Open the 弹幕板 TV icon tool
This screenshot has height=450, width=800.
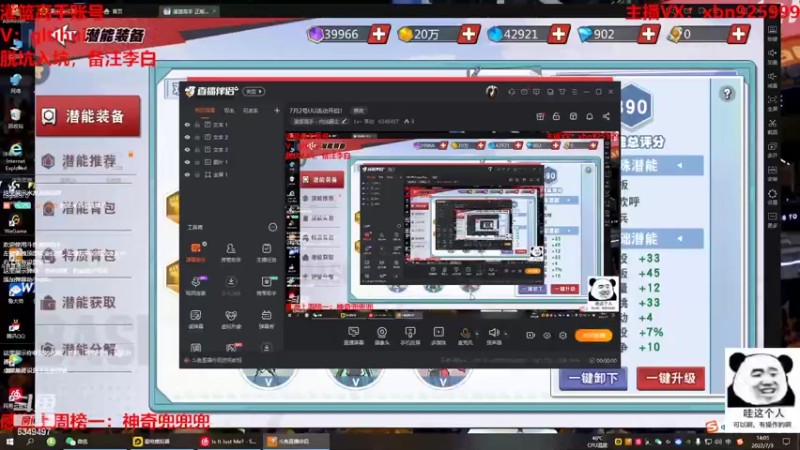266,319
